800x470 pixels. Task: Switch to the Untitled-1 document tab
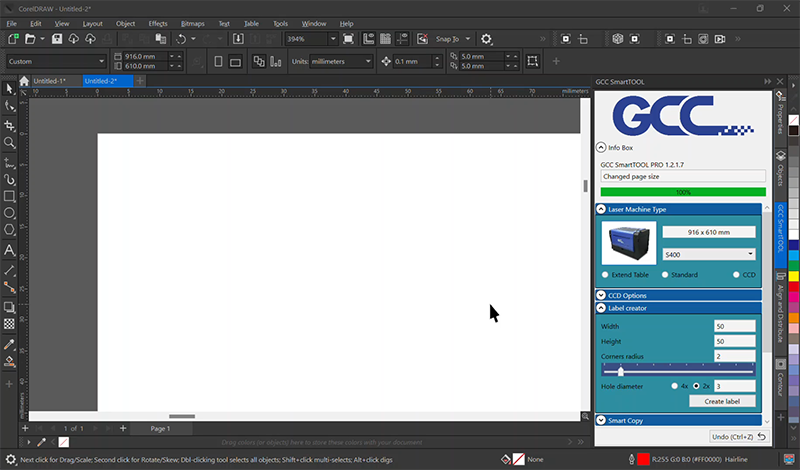(x=49, y=81)
